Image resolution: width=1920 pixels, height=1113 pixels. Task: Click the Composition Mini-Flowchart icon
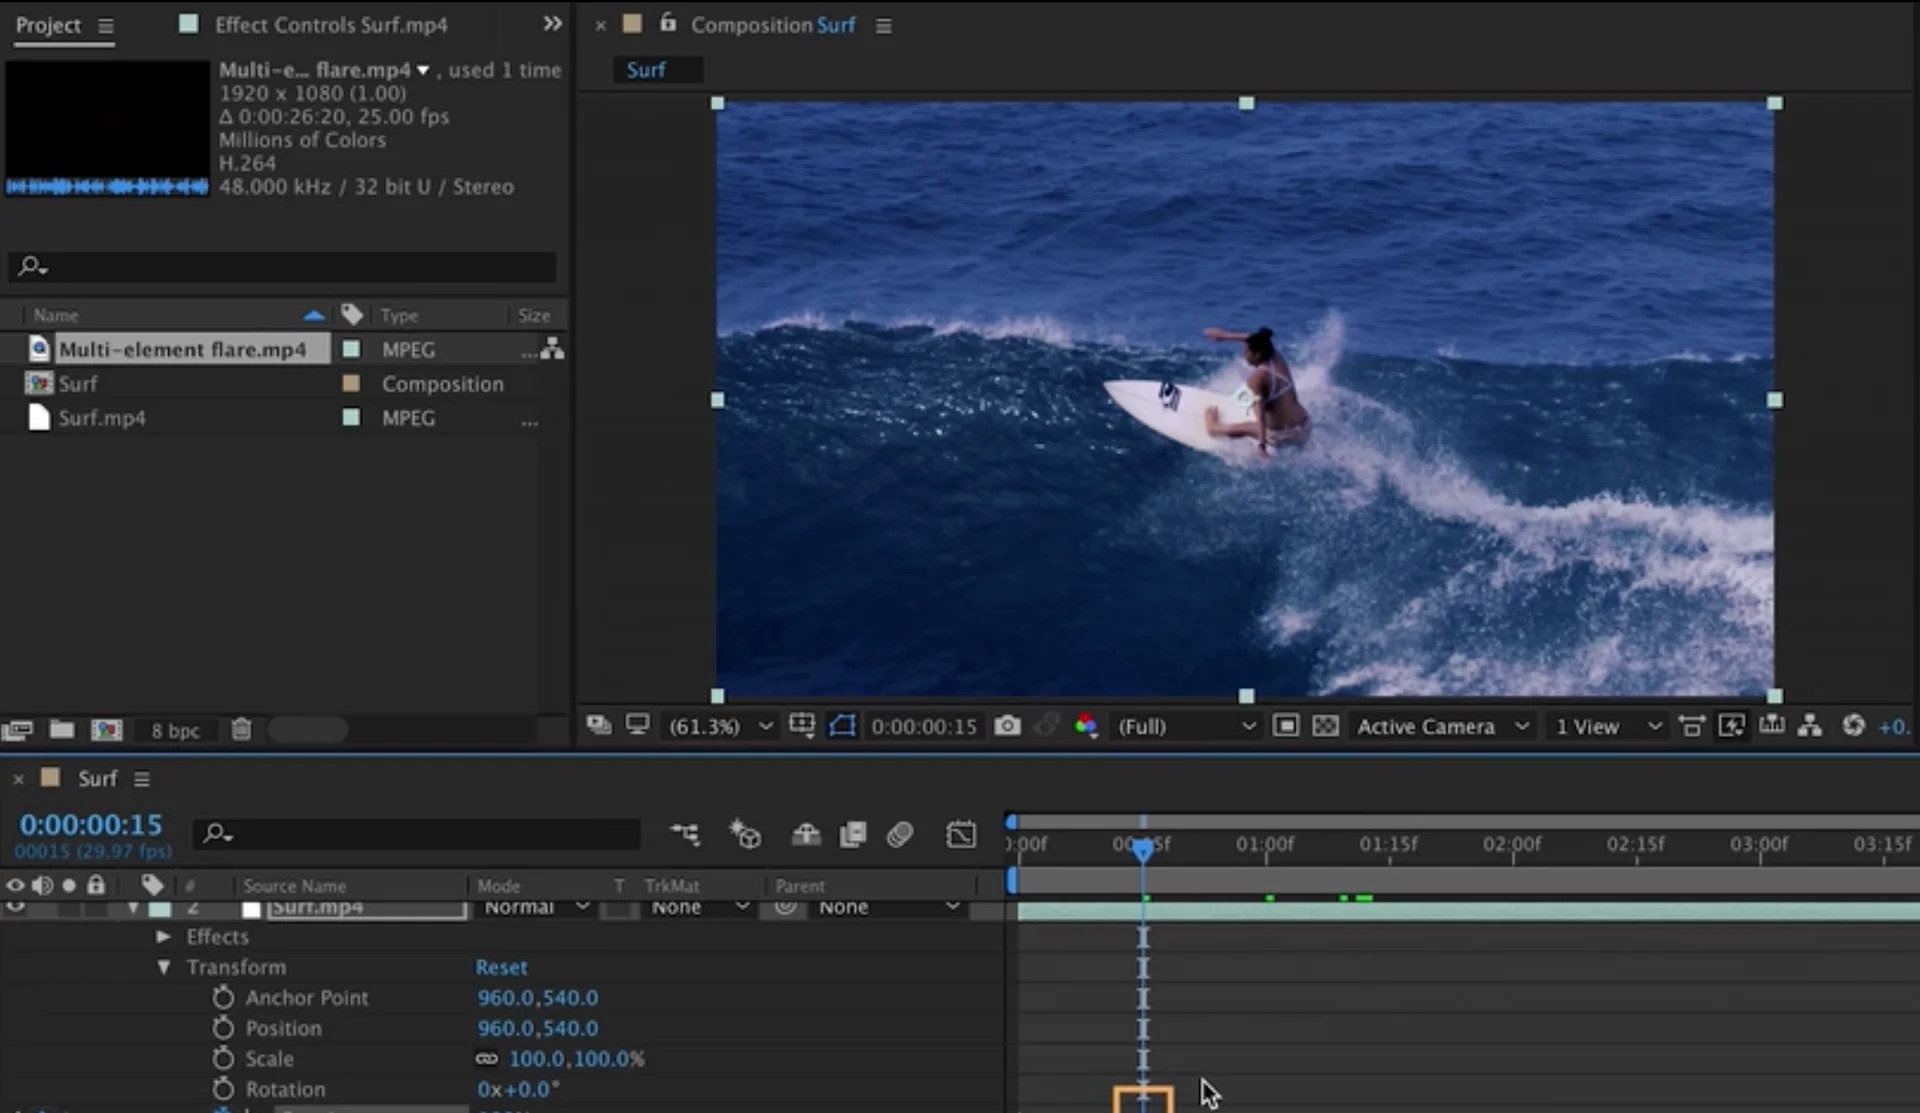685,834
